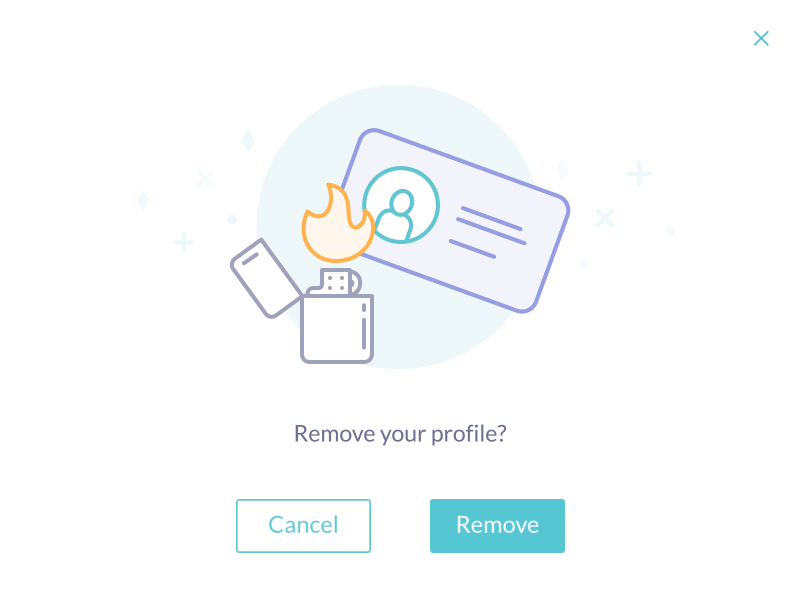The height and width of the screenshot is (600, 800).
Task: Click the X decoration right of card
Action: point(605,218)
